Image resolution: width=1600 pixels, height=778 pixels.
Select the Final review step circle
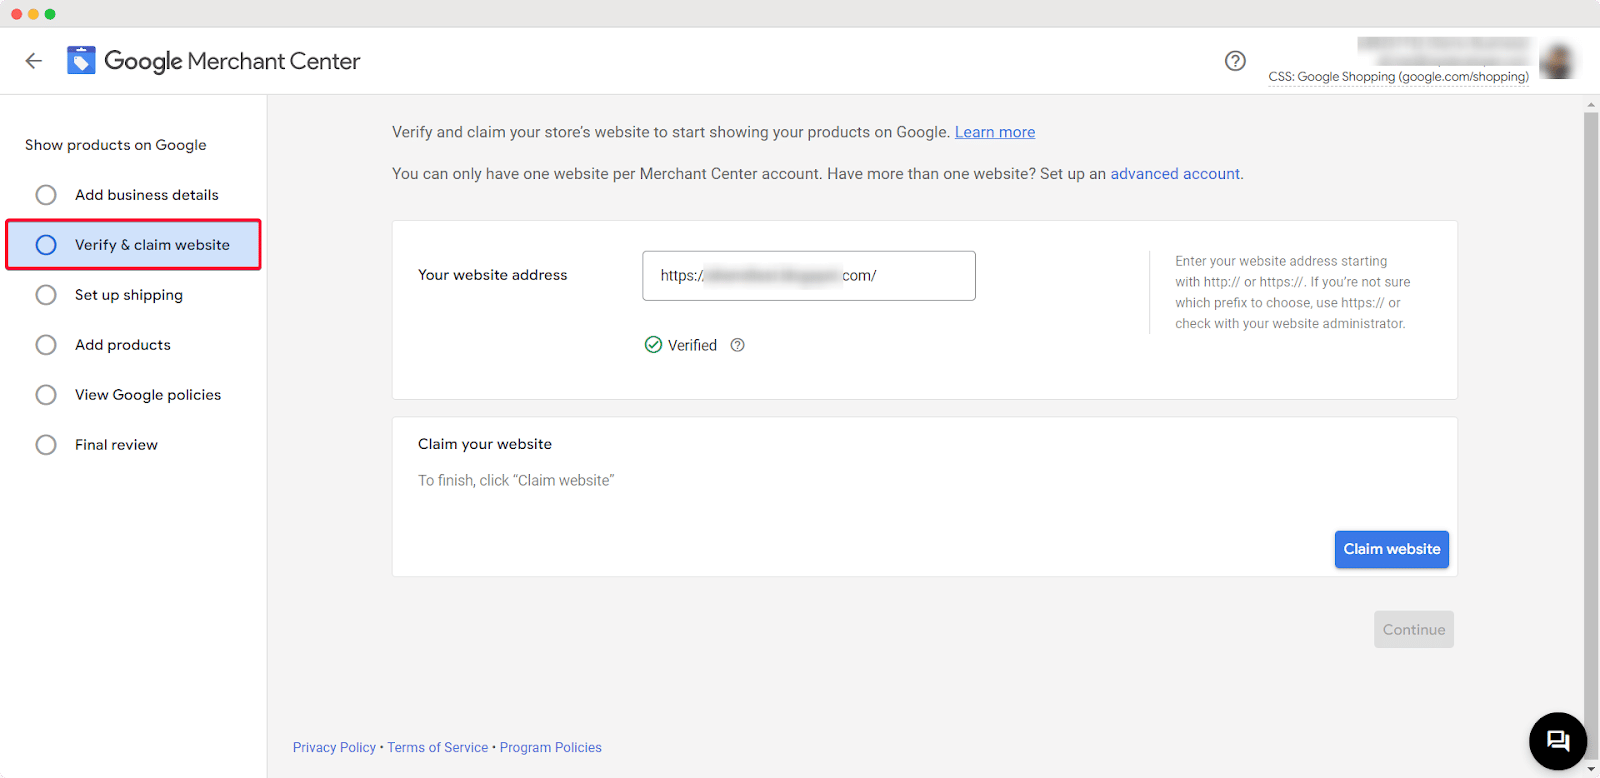46,445
